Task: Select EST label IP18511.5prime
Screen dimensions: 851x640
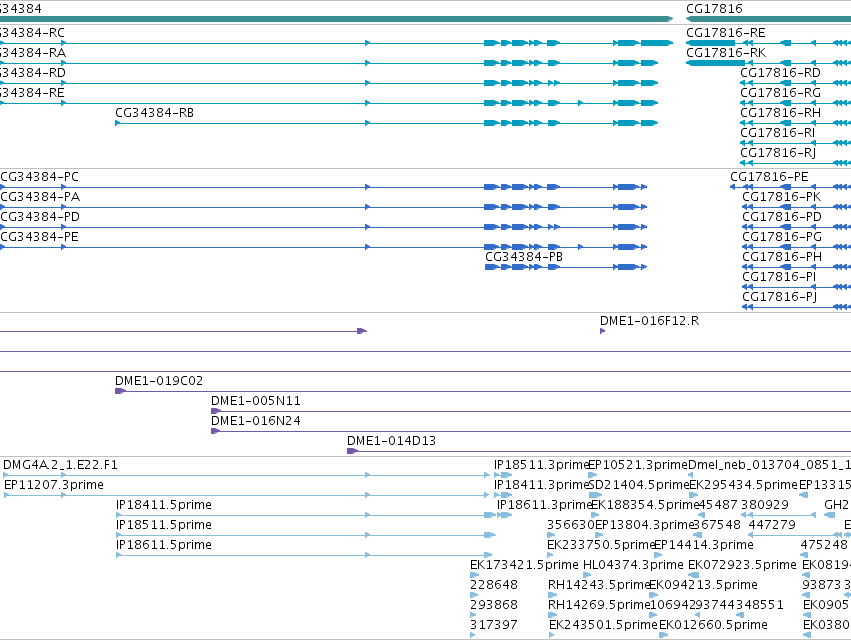Action: click(164, 525)
